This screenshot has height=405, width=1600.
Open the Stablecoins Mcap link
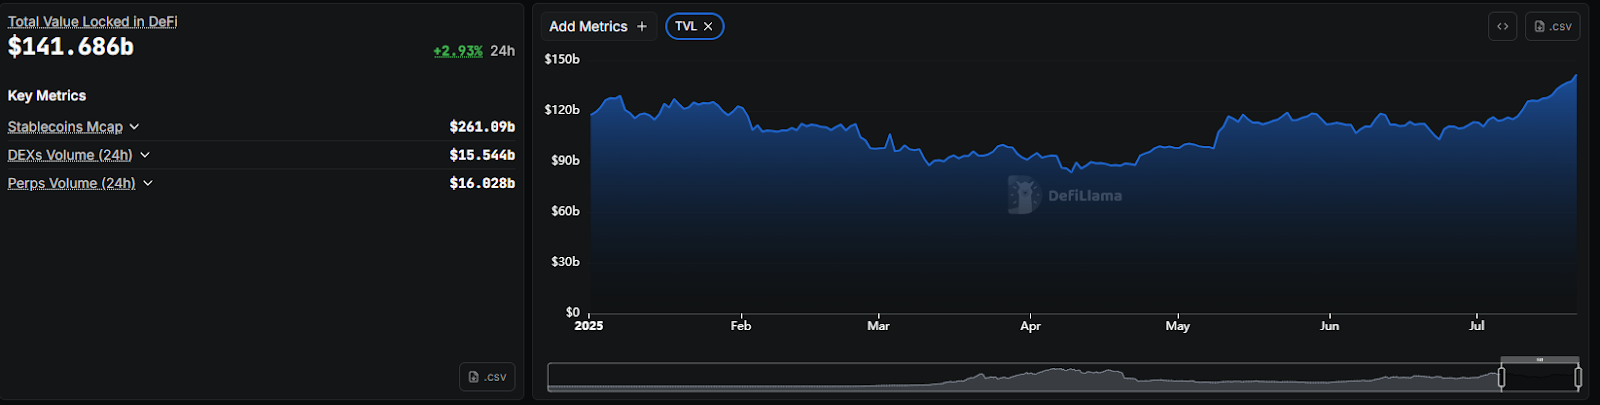(x=65, y=127)
